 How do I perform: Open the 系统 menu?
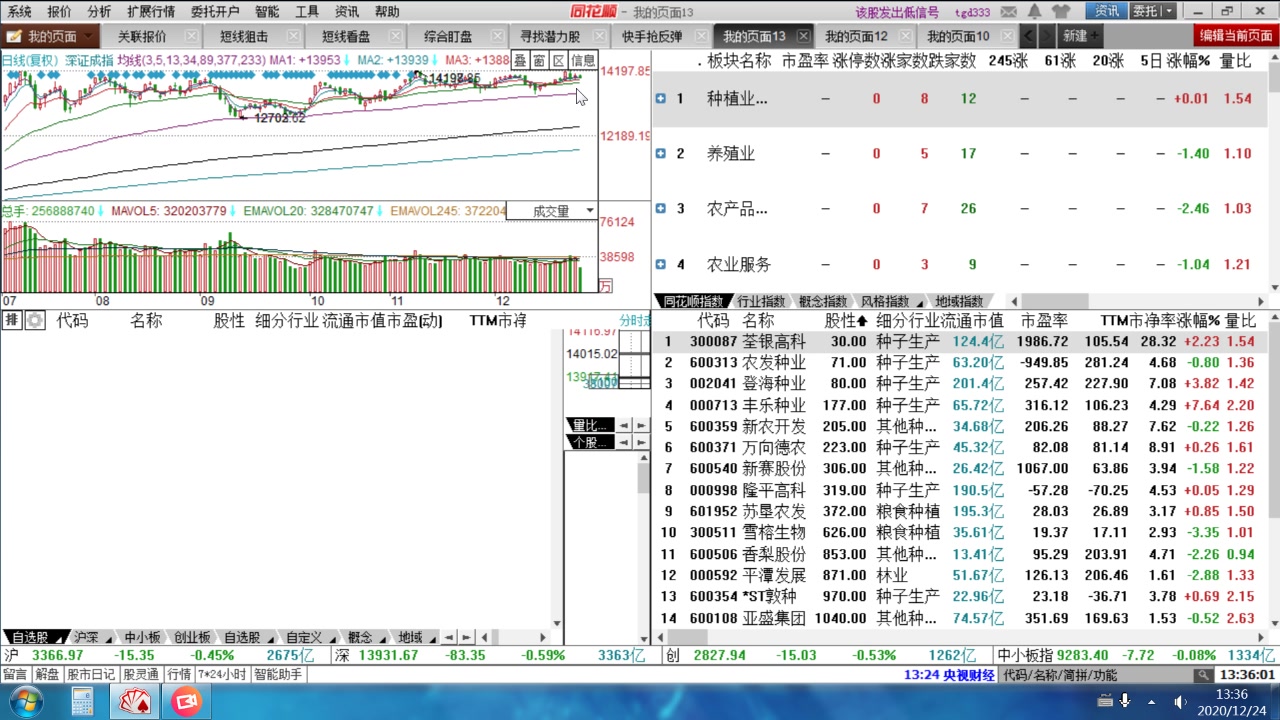pos(20,11)
